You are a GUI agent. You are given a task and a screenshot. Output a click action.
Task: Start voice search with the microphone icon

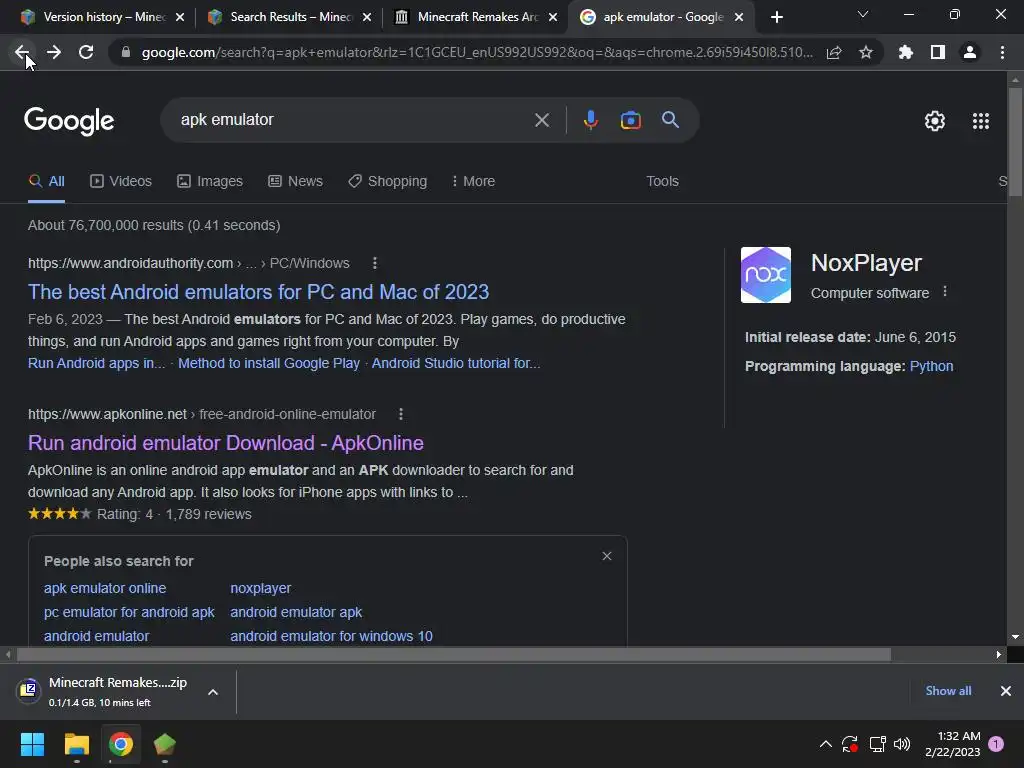pos(590,120)
